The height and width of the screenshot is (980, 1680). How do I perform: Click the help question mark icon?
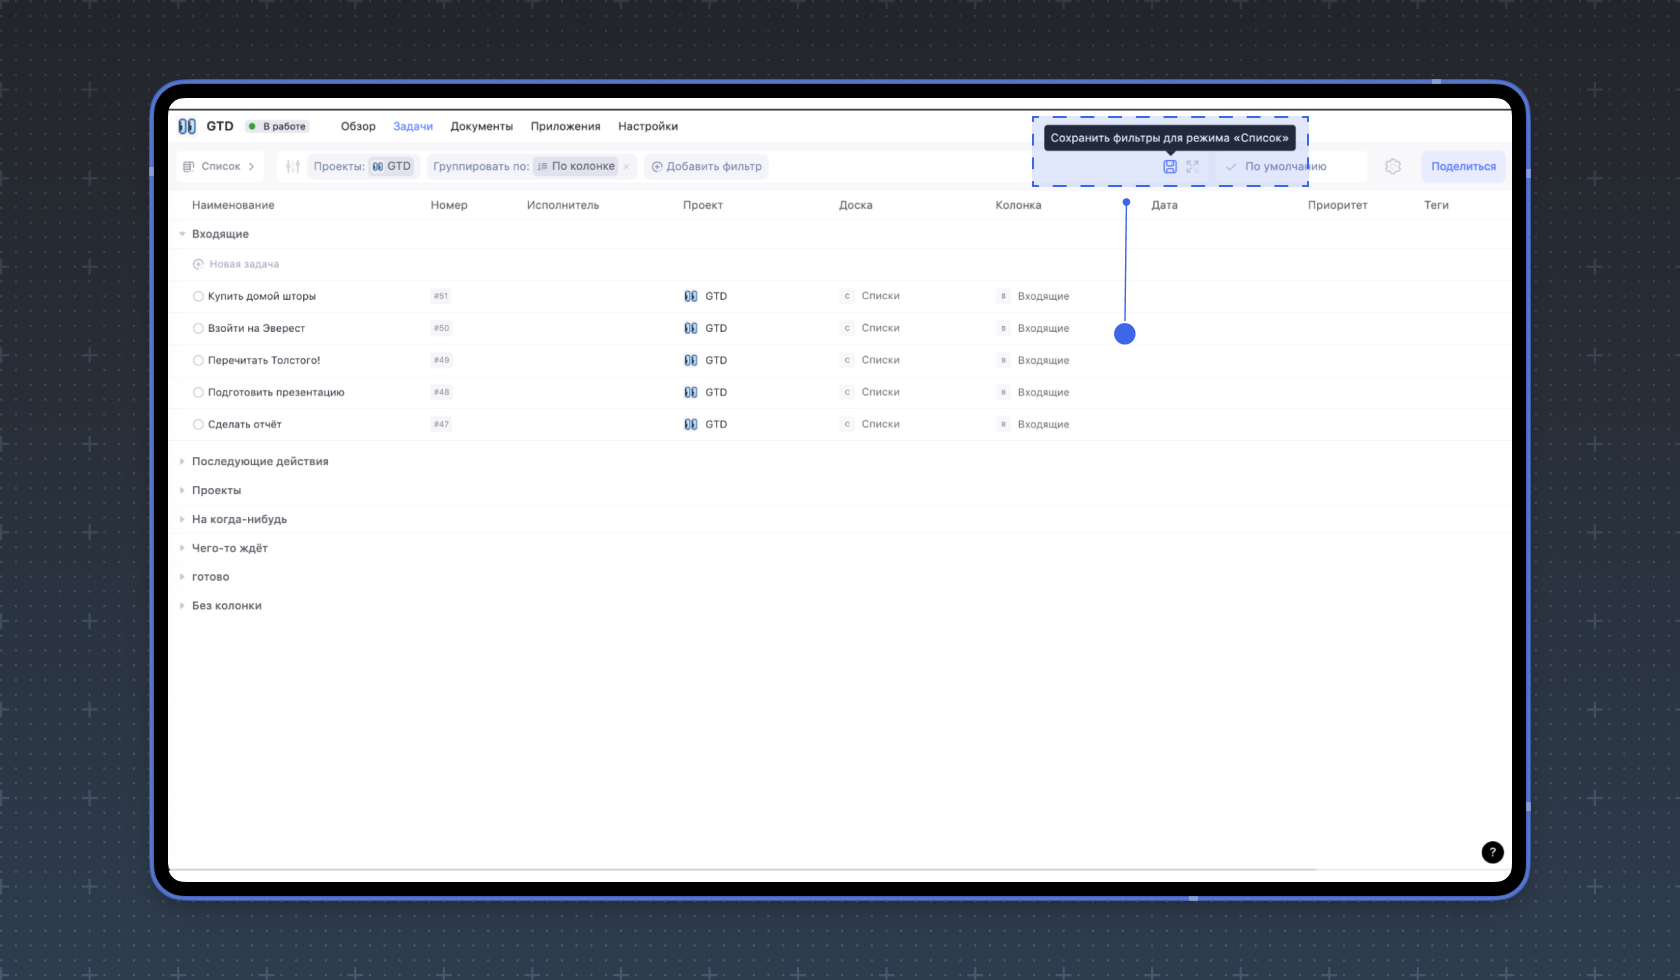point(1492,852)
